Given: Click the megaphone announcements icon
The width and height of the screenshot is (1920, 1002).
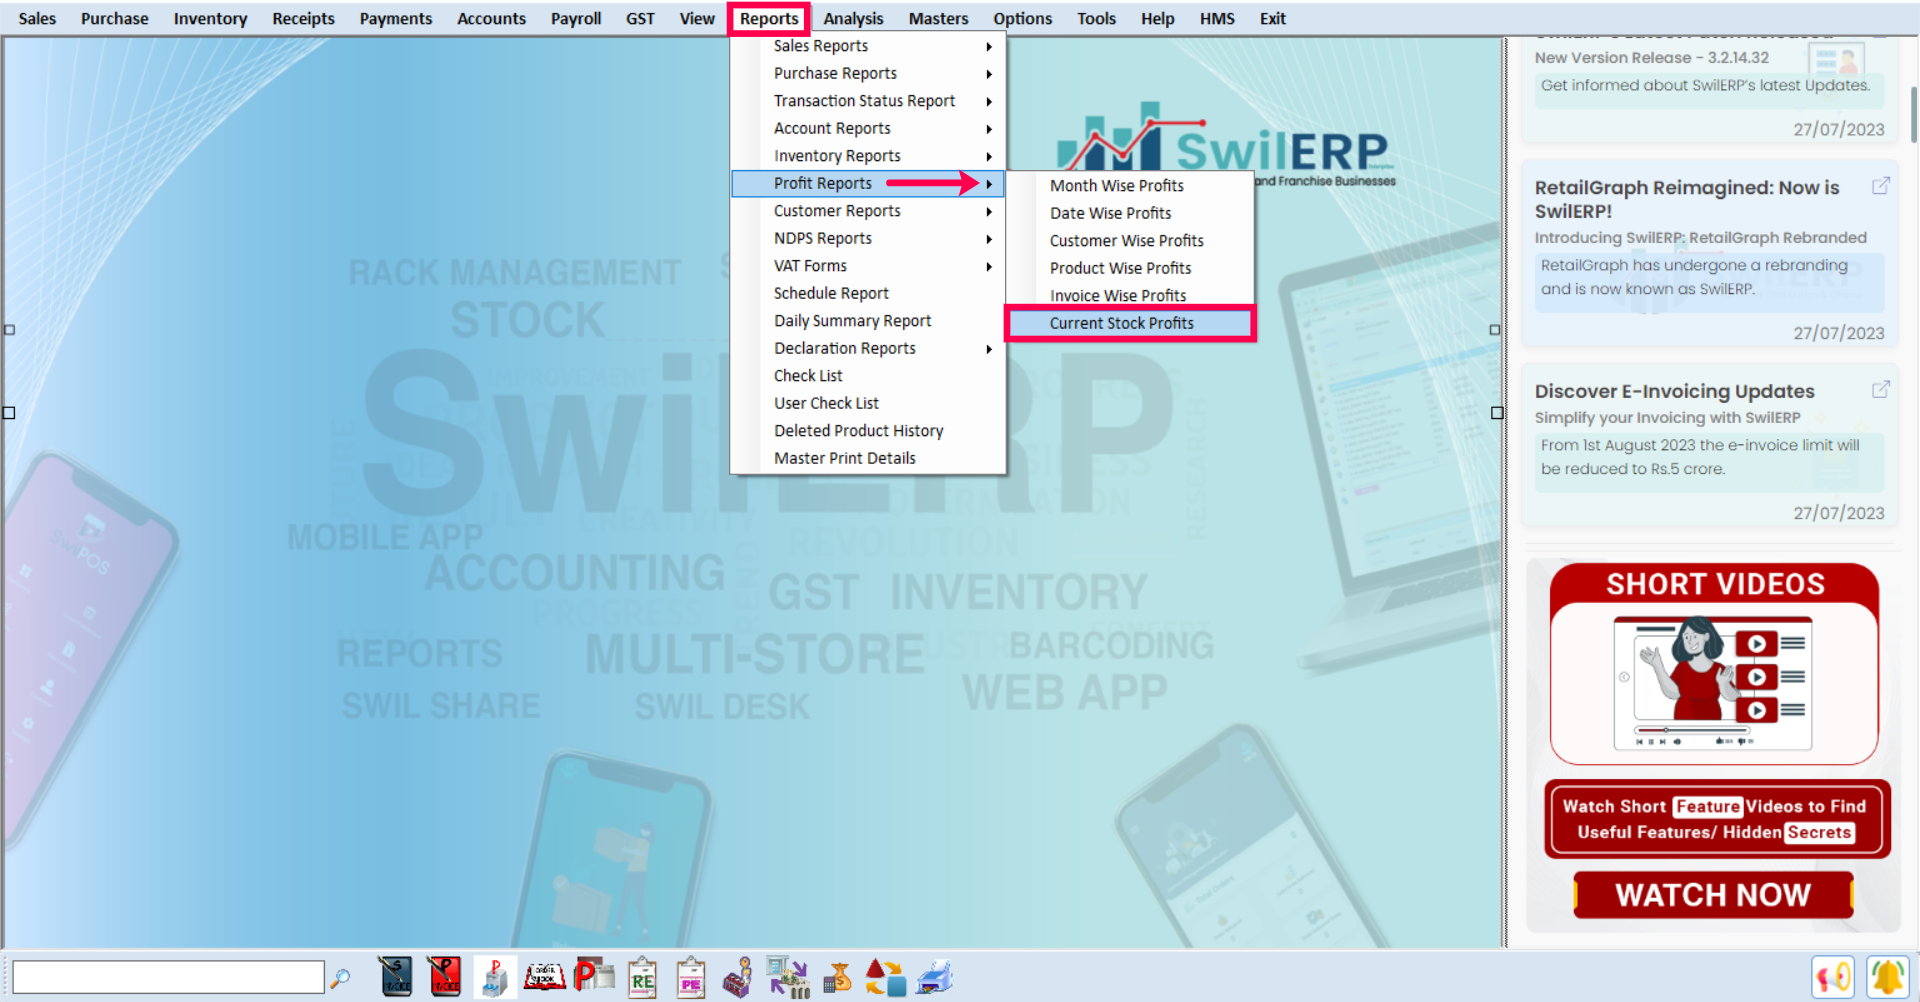Looking at the screenshot, I should (x=1833, y=977).
